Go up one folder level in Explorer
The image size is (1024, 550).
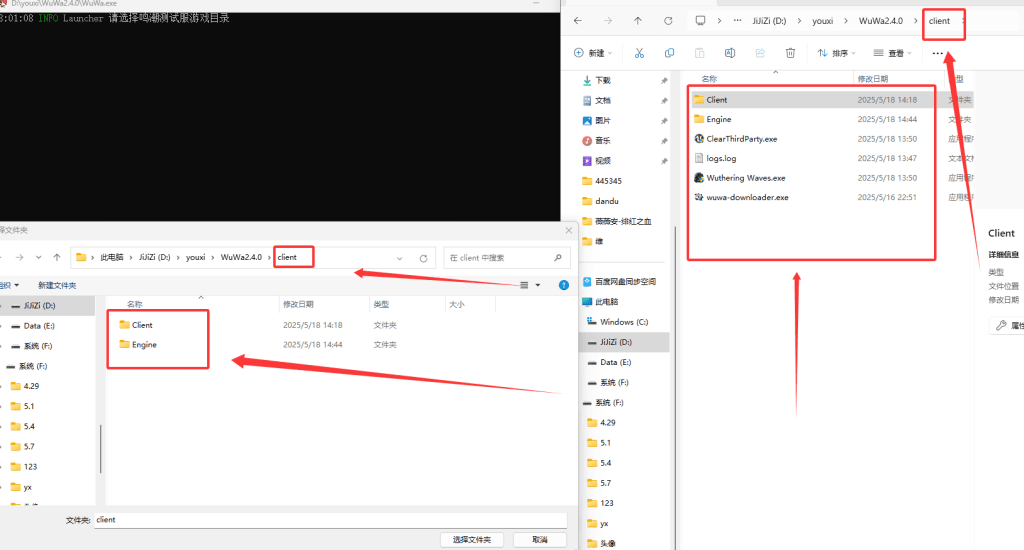point(638,21)
